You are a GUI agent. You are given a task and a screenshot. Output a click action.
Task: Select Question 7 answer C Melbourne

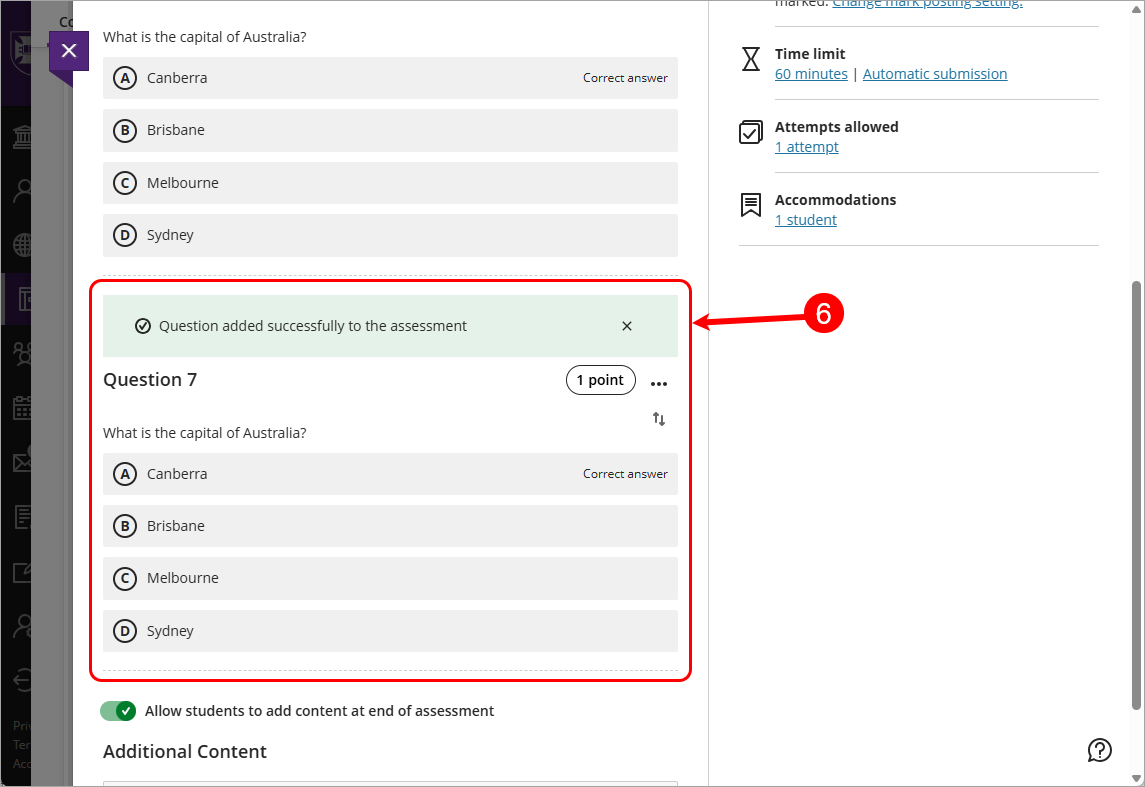pyautogui.click(x=390, y=578)
